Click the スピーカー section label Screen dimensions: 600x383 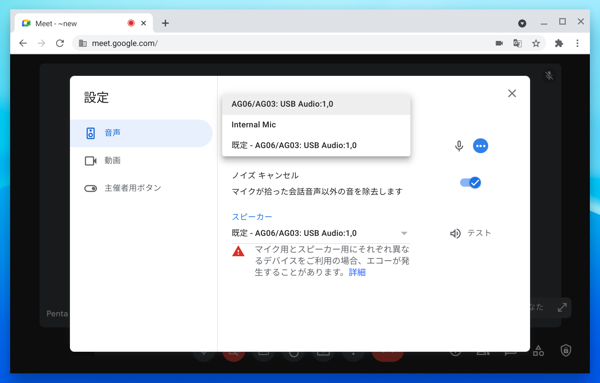coord(252,217)
